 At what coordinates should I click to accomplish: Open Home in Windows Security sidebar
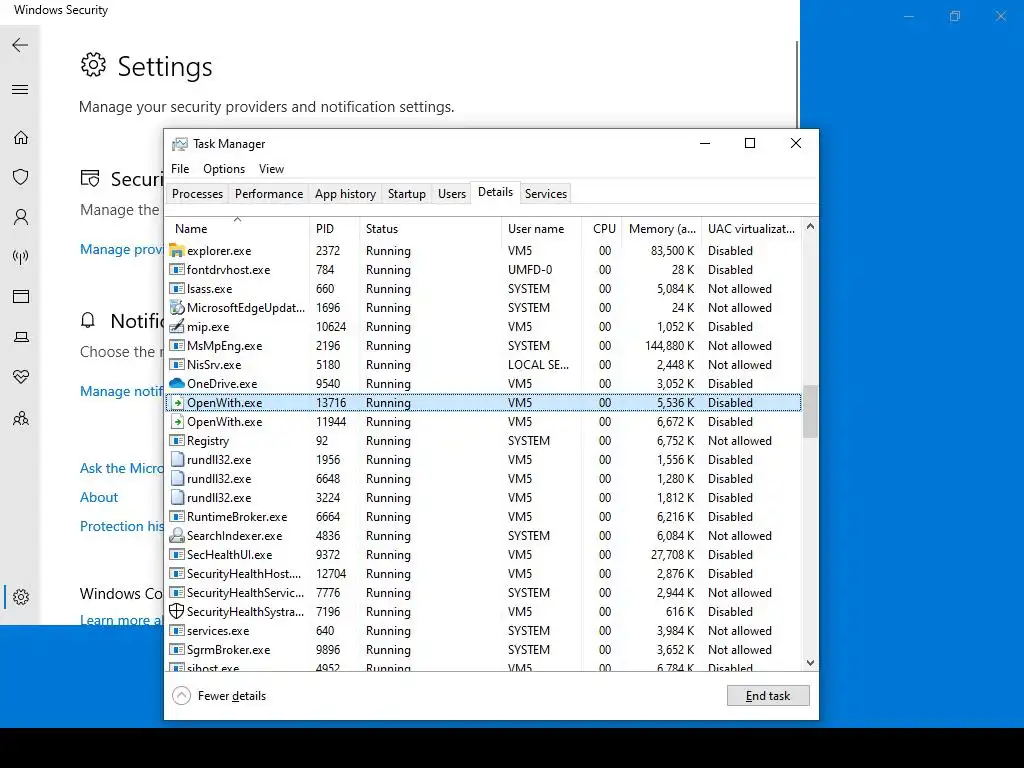pos(21,138)
